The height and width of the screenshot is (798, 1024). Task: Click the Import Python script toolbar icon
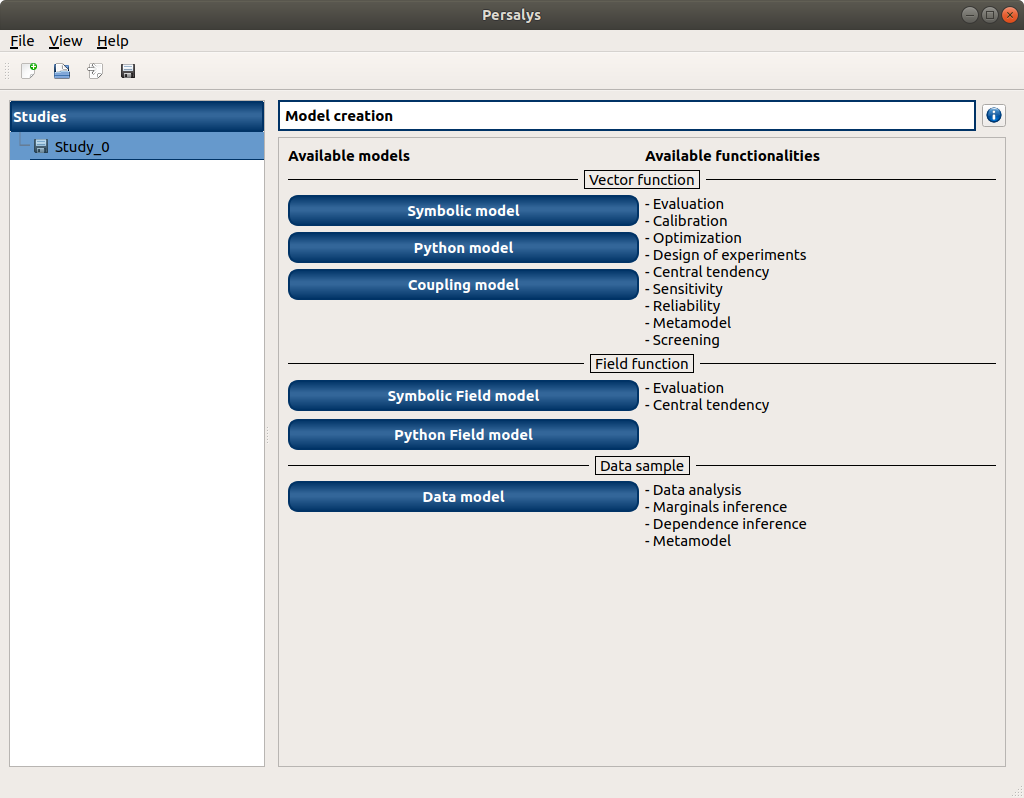point(95,71)
